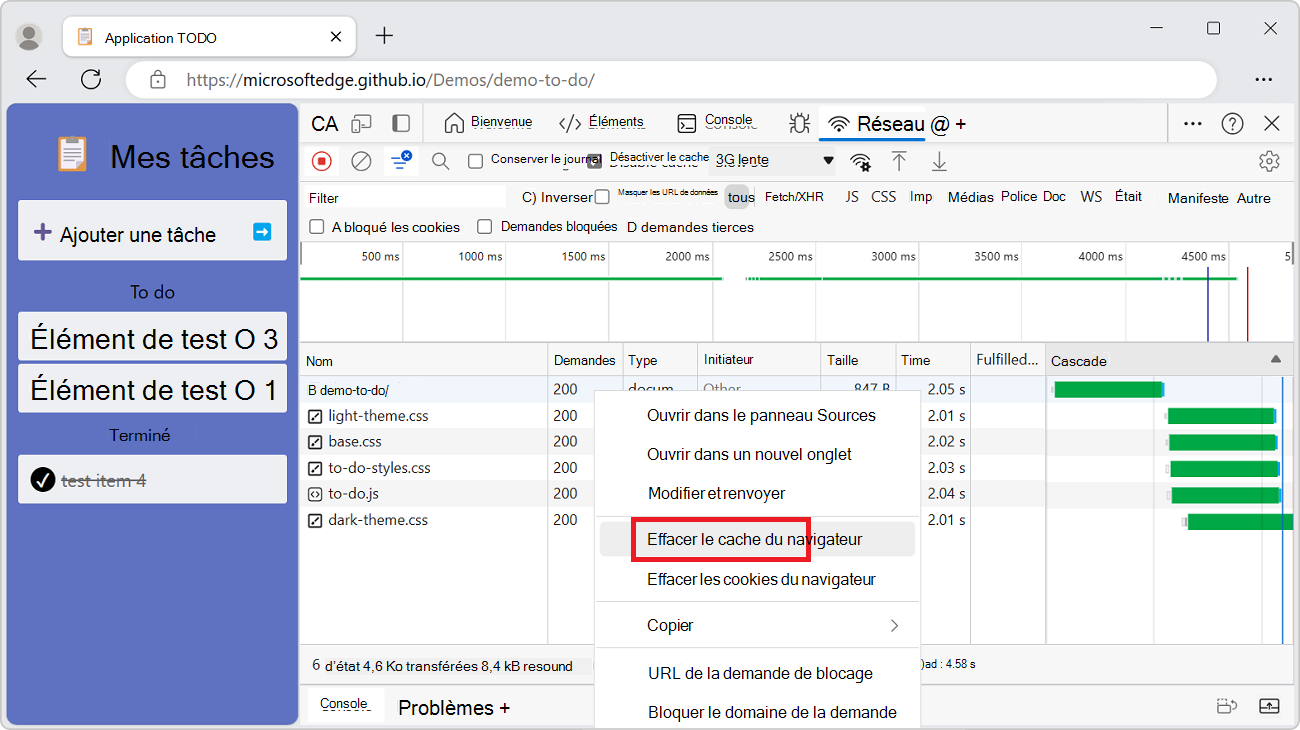This screenshot has width=1300, height=730.
Task: Open the bug icon tab in DevTools
Action: [799, 123]
